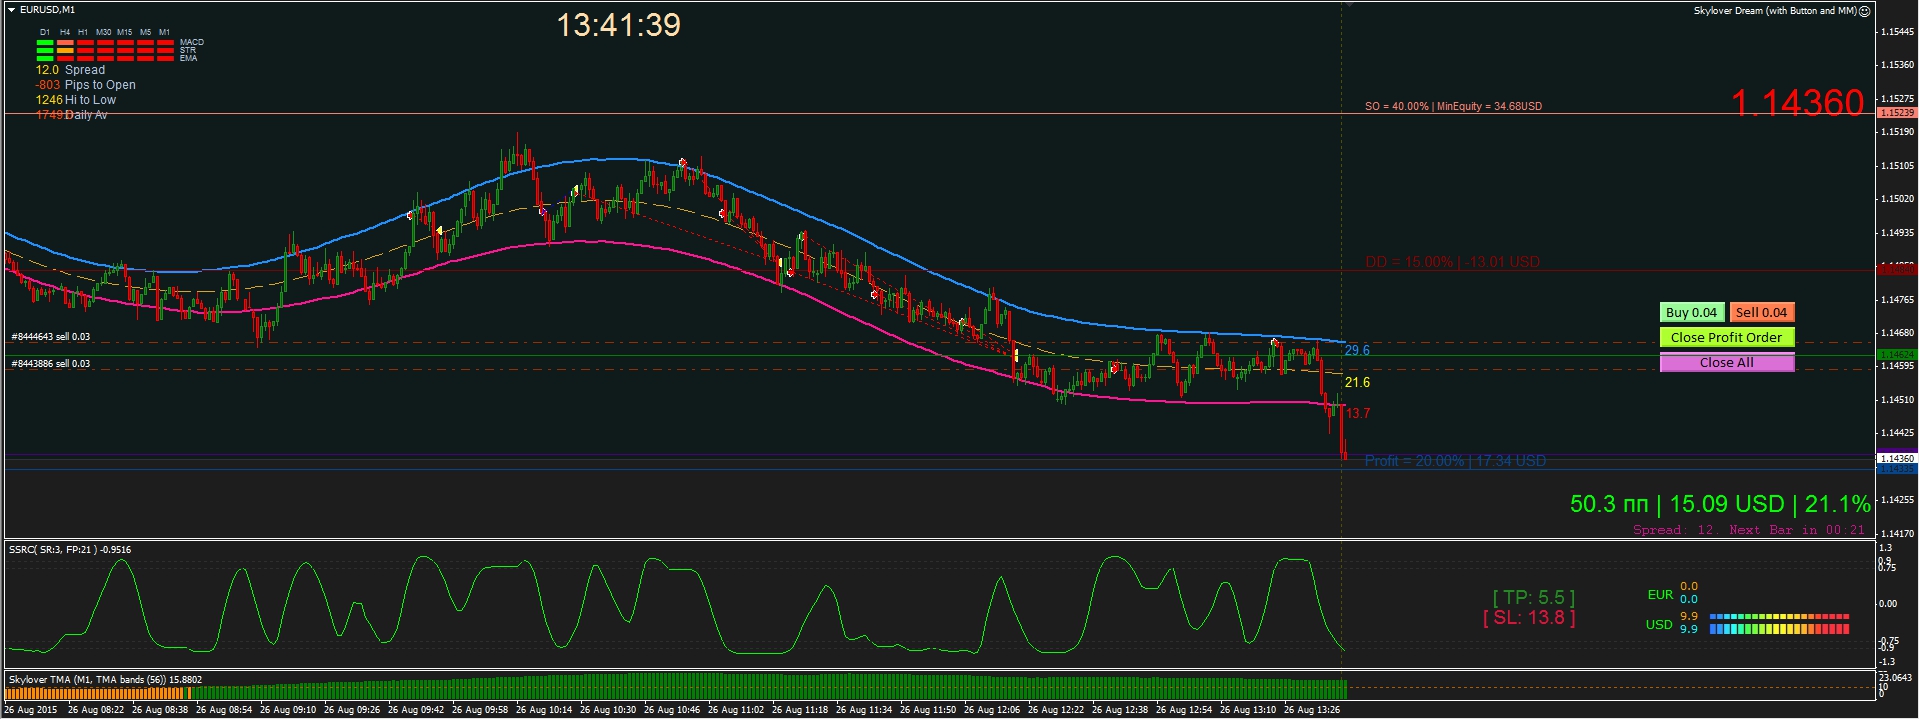
Task: Click the Buy 0.04 button
Action: (x=1691, y=312)
